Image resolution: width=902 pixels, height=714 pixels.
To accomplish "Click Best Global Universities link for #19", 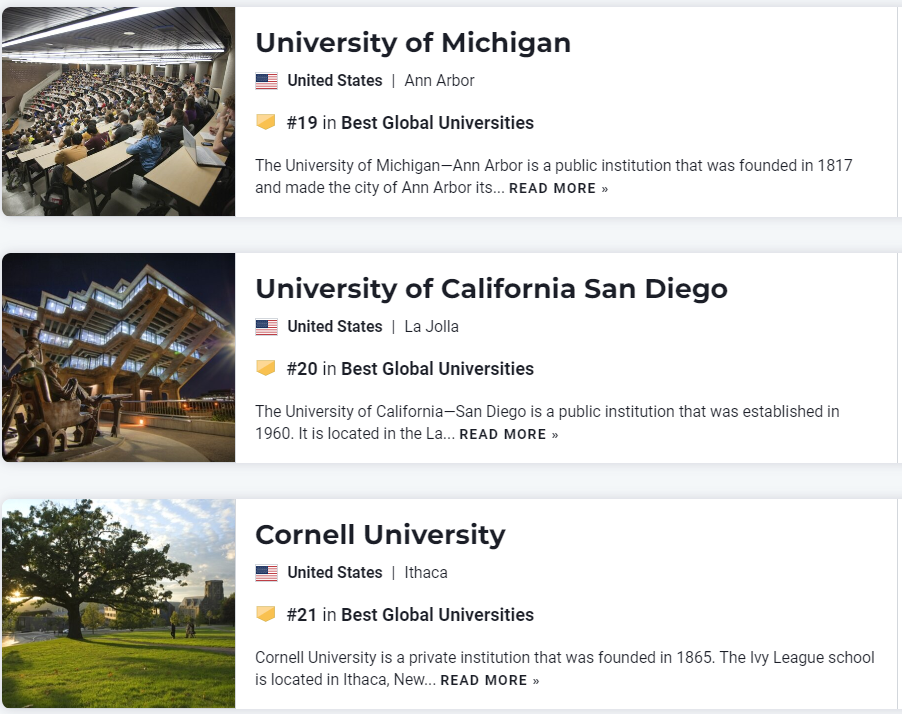I will [437, 123].
